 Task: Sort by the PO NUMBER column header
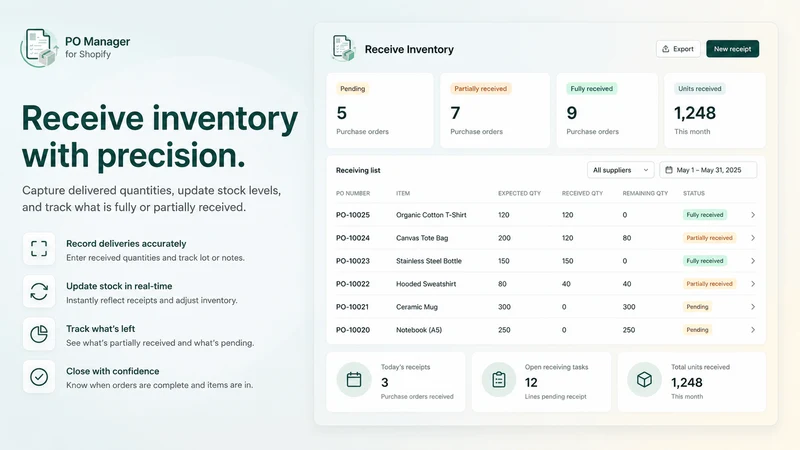[353, 193]
